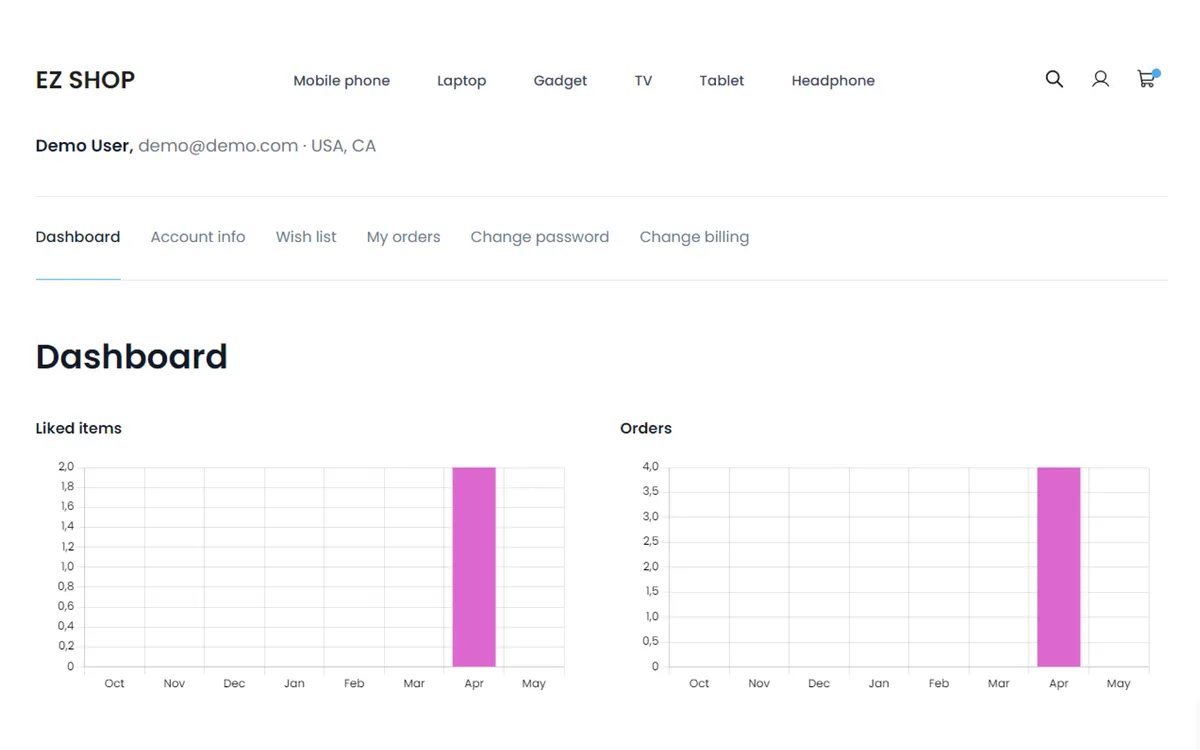This screenshot has height=750, width=1200.
Task: Browse the Gadget category
Action: (x=560, y=81)
